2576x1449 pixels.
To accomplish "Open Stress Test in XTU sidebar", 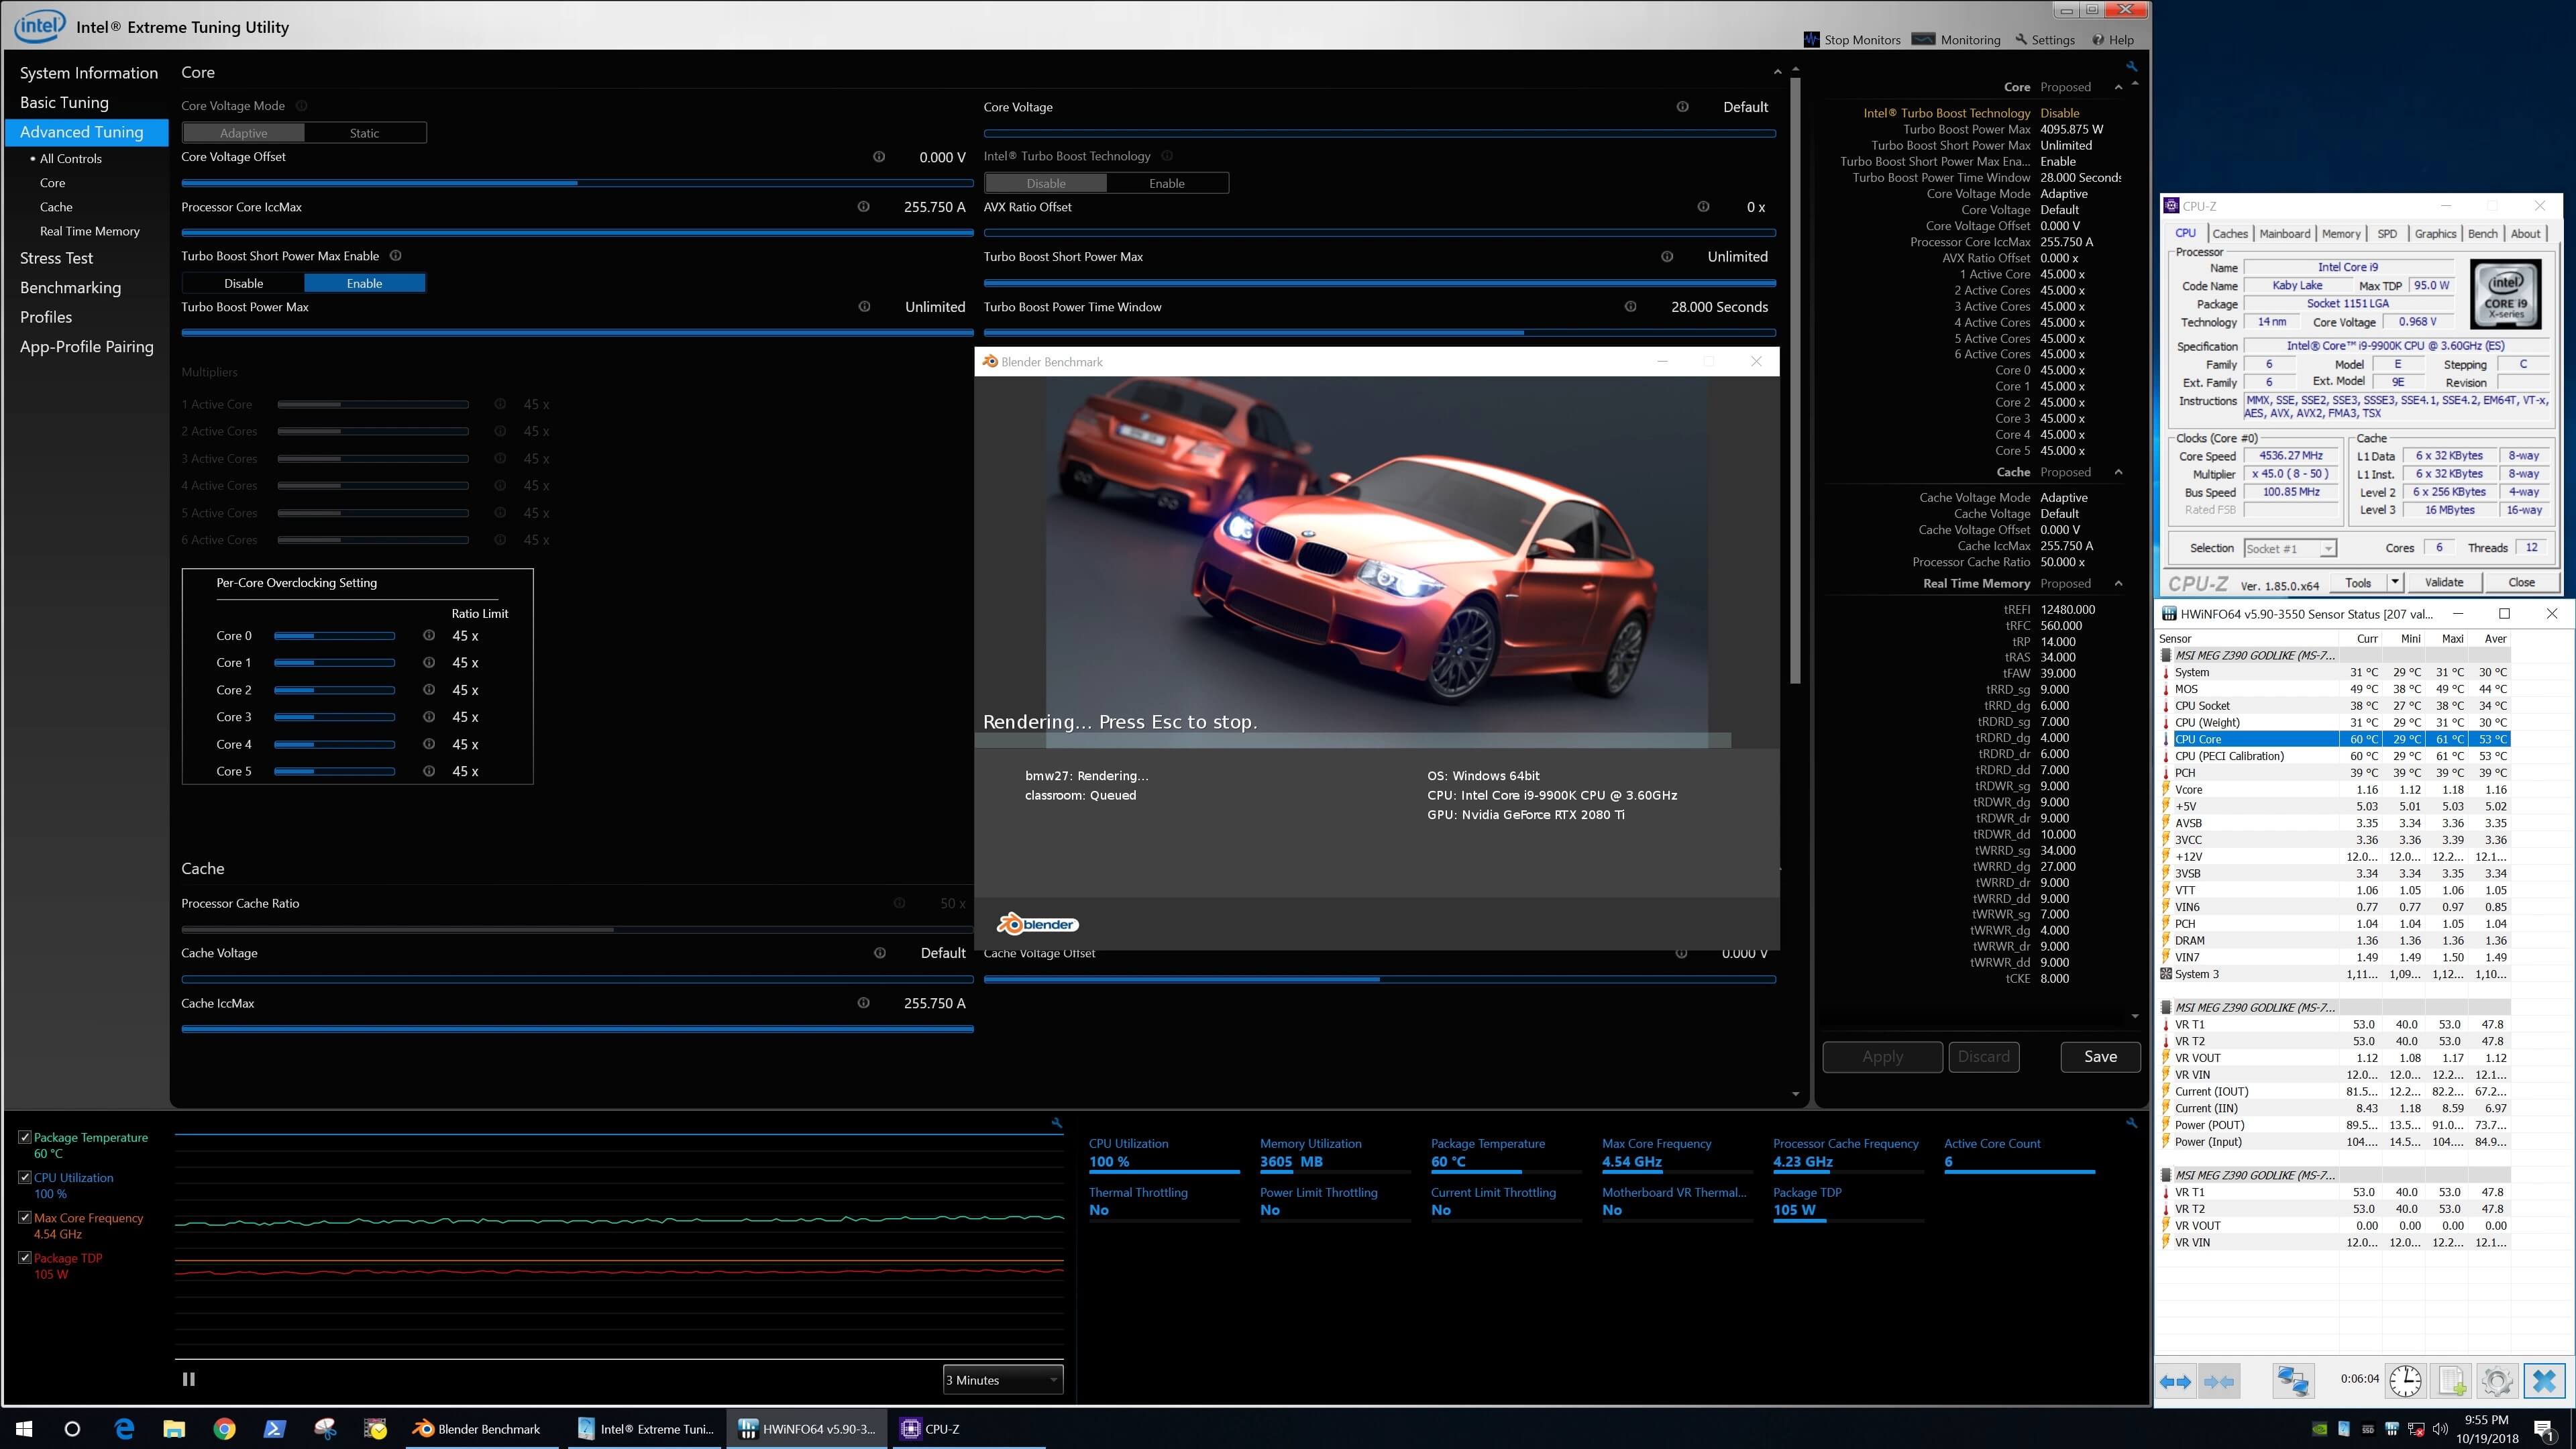I will click(56, 258).
